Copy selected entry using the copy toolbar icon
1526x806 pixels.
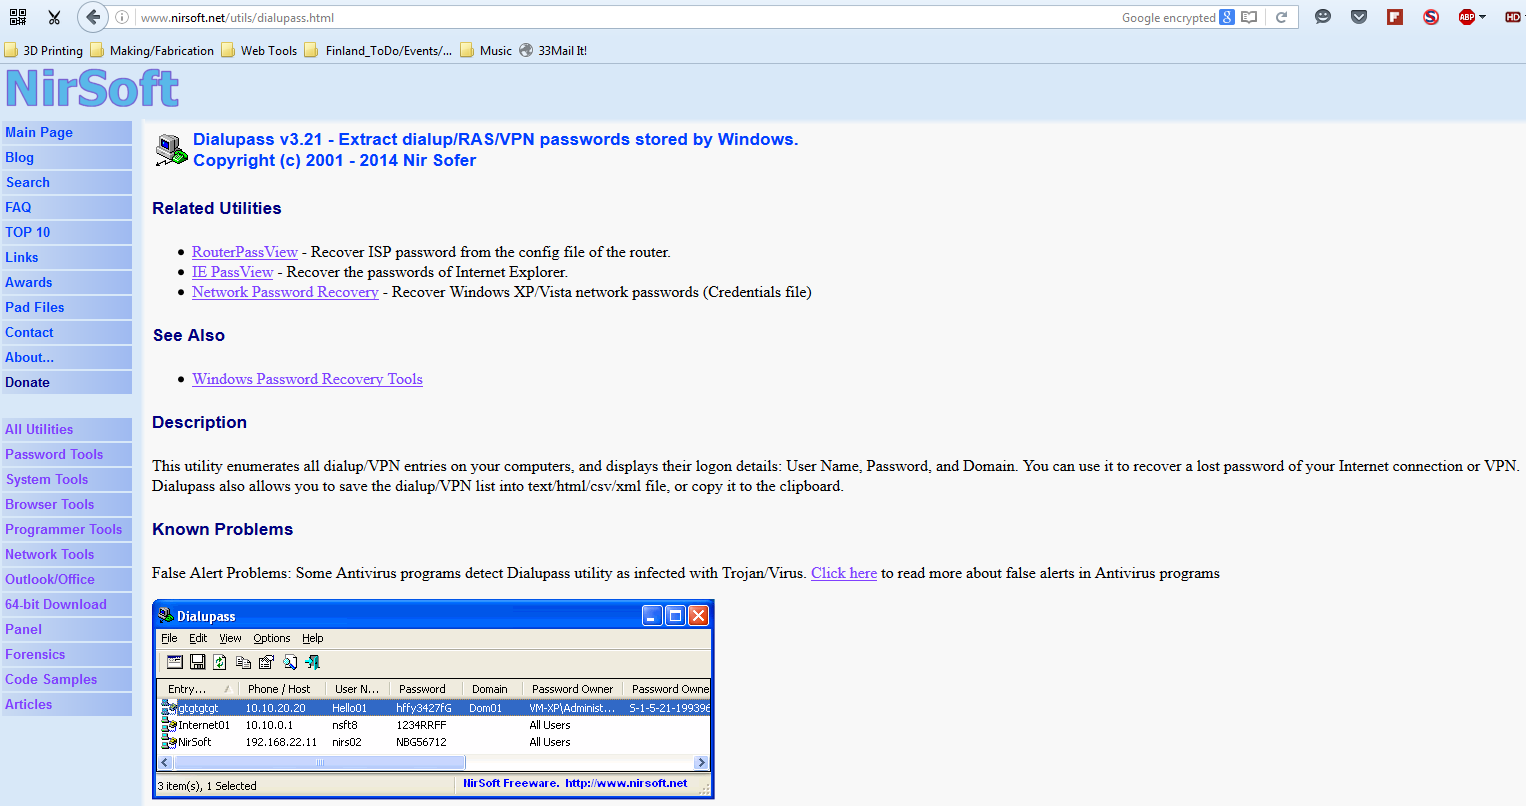coord(243,662)
